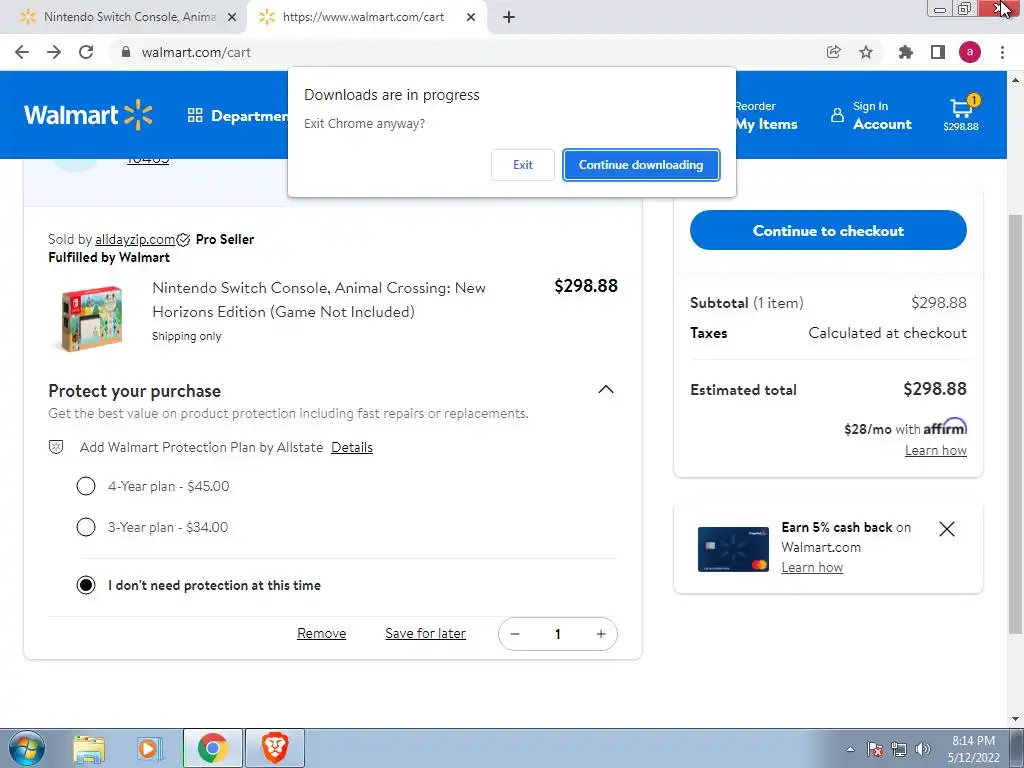Click cash back Learn how link
This screenshot has width=1024, height=768.
(x=812, y=568)
